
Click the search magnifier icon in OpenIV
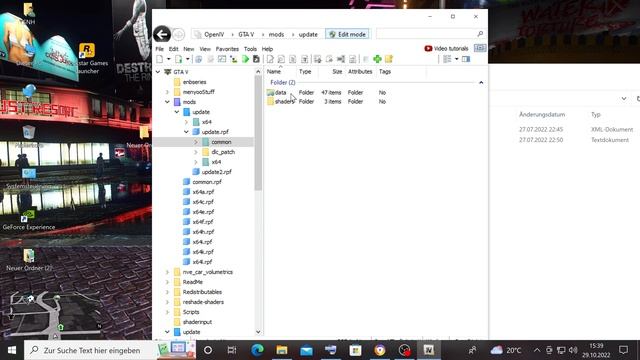pyautogui.click(x=480, y=34)
